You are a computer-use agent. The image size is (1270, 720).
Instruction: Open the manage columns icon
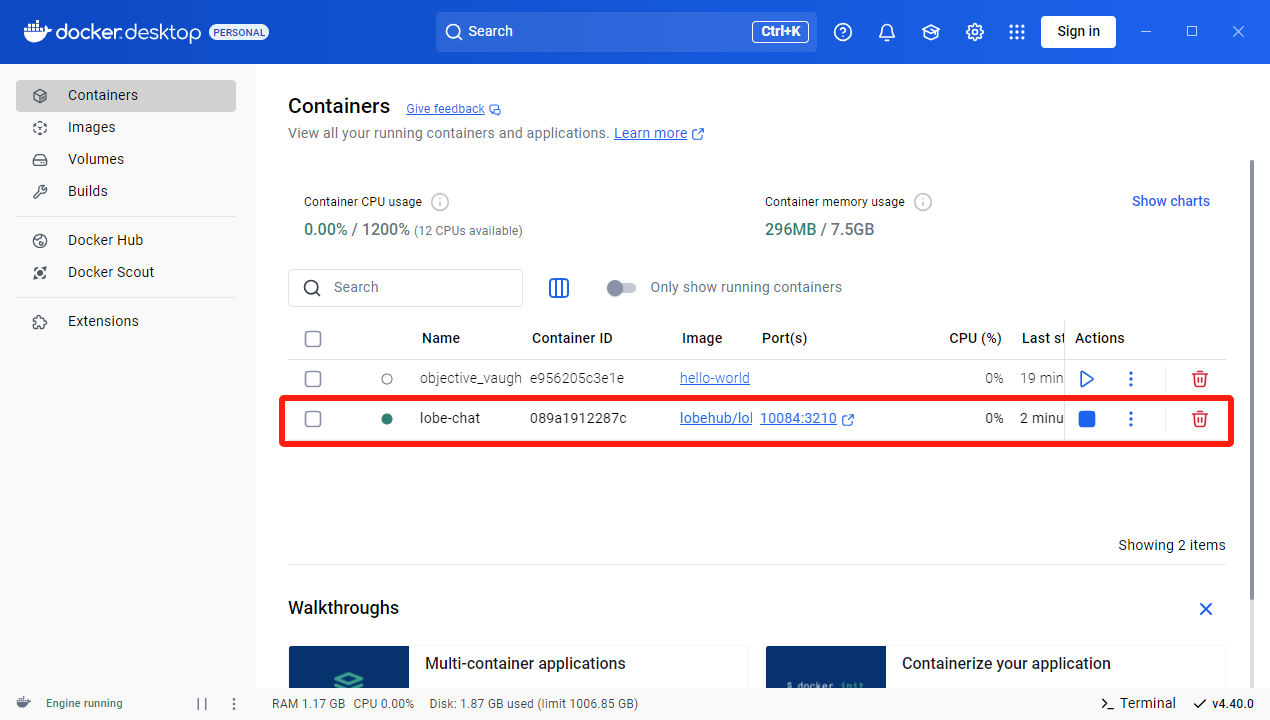click(x=559, y=288)
